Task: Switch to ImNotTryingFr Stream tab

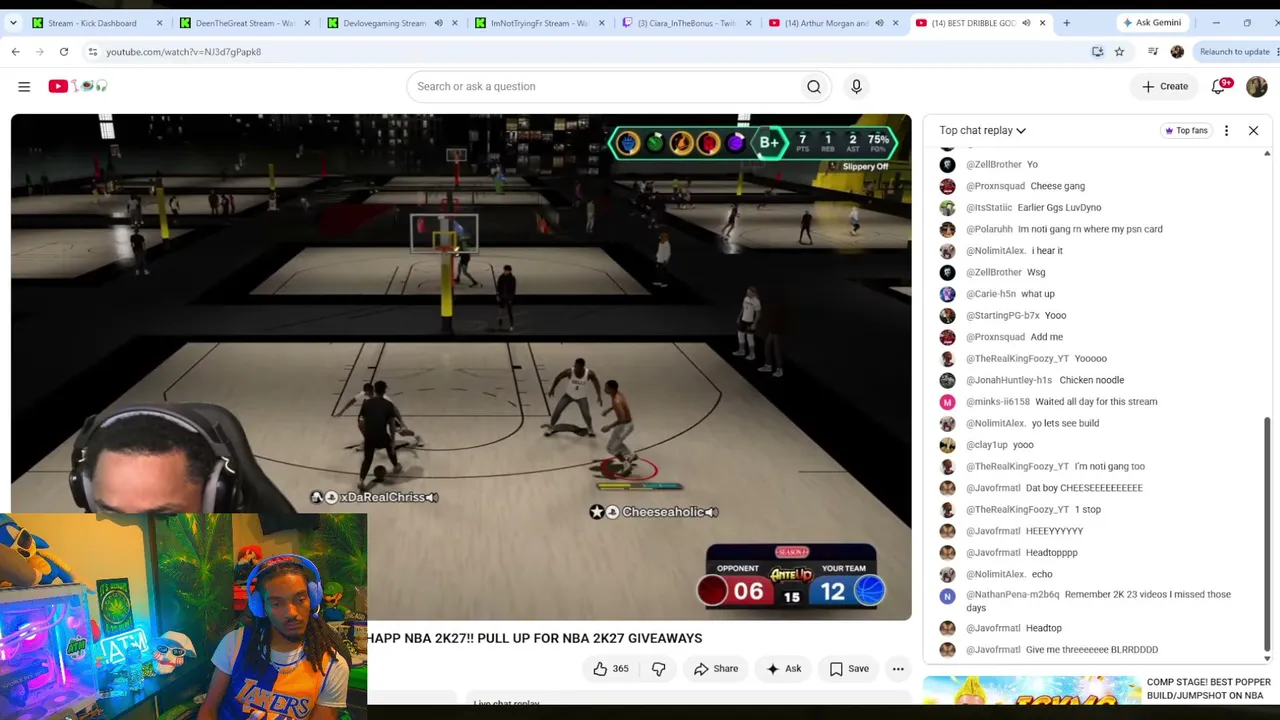Action: [537, 23]
